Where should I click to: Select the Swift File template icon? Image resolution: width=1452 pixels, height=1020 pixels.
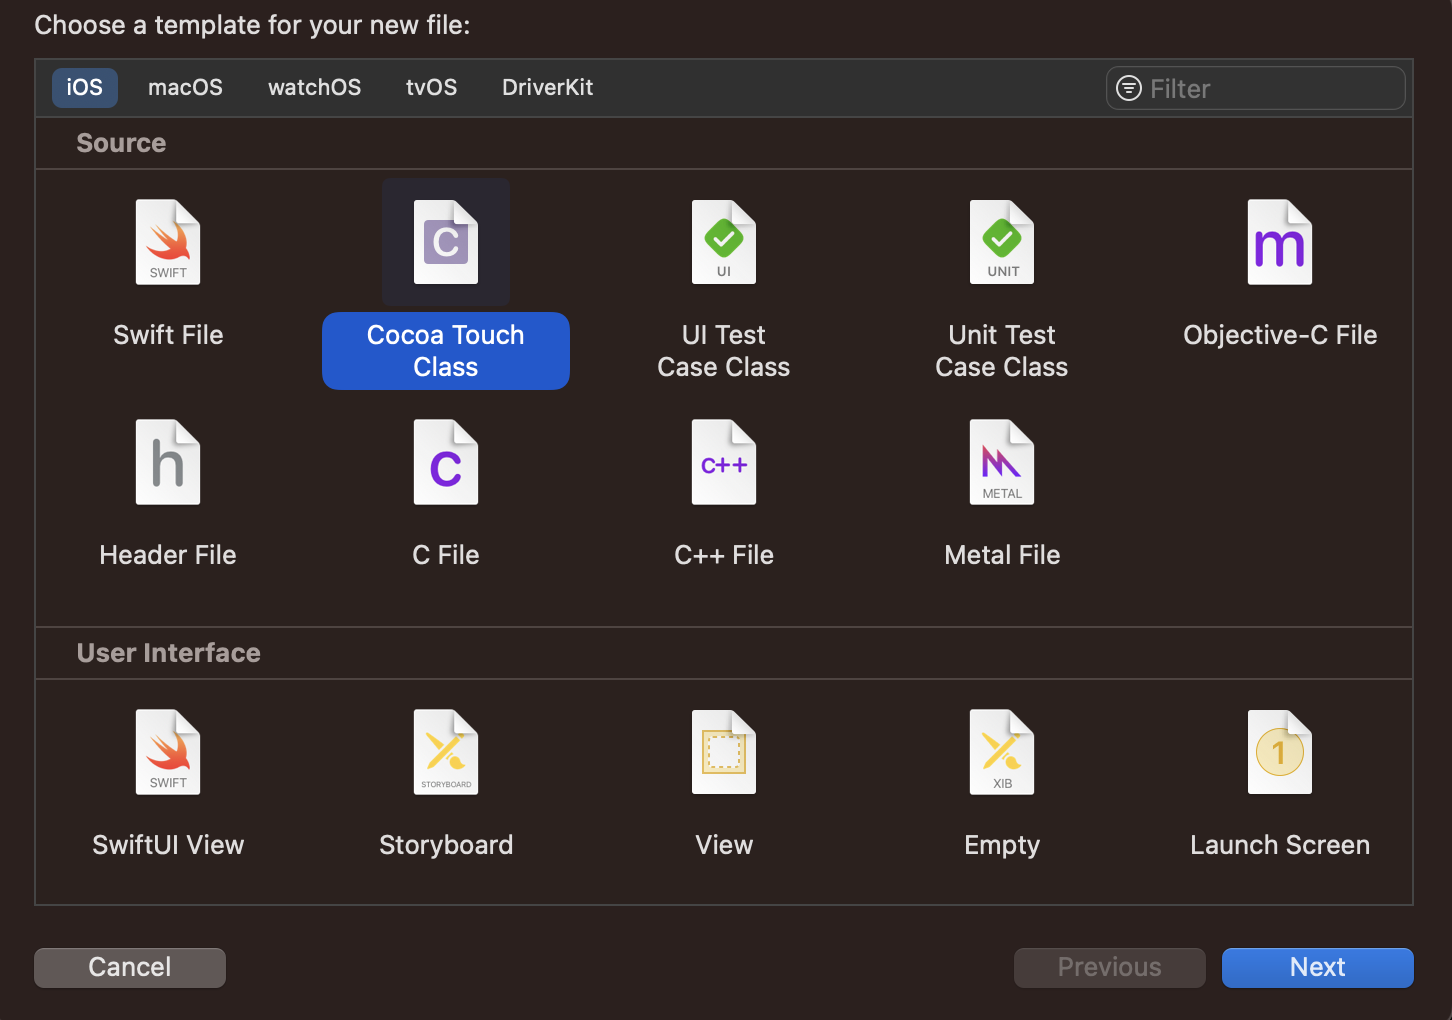point(168,243)
